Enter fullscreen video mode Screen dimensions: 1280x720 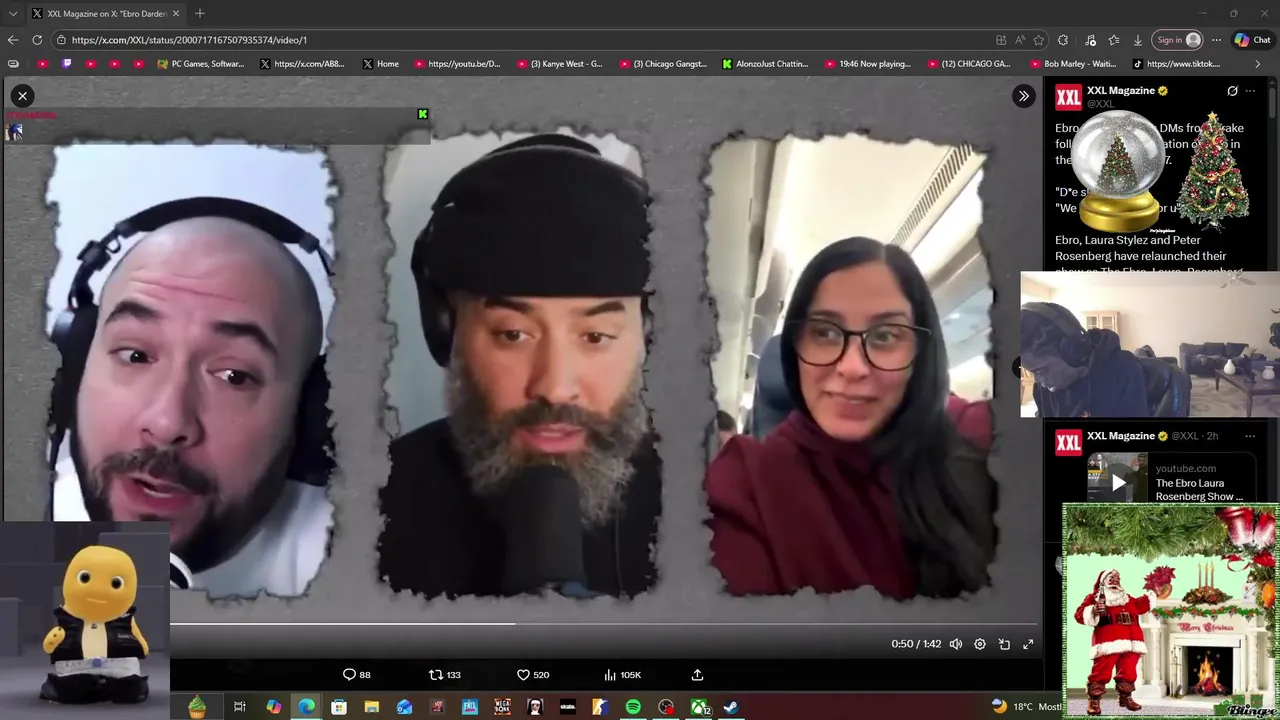click(x=1028, y=644)
